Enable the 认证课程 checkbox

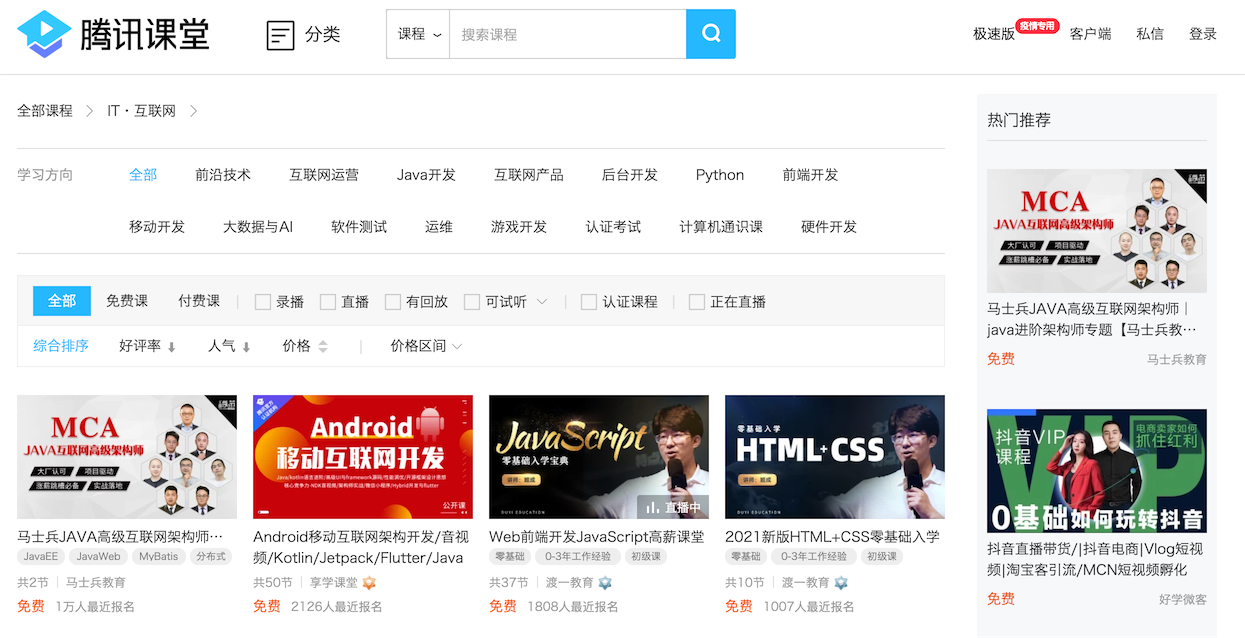589,302
